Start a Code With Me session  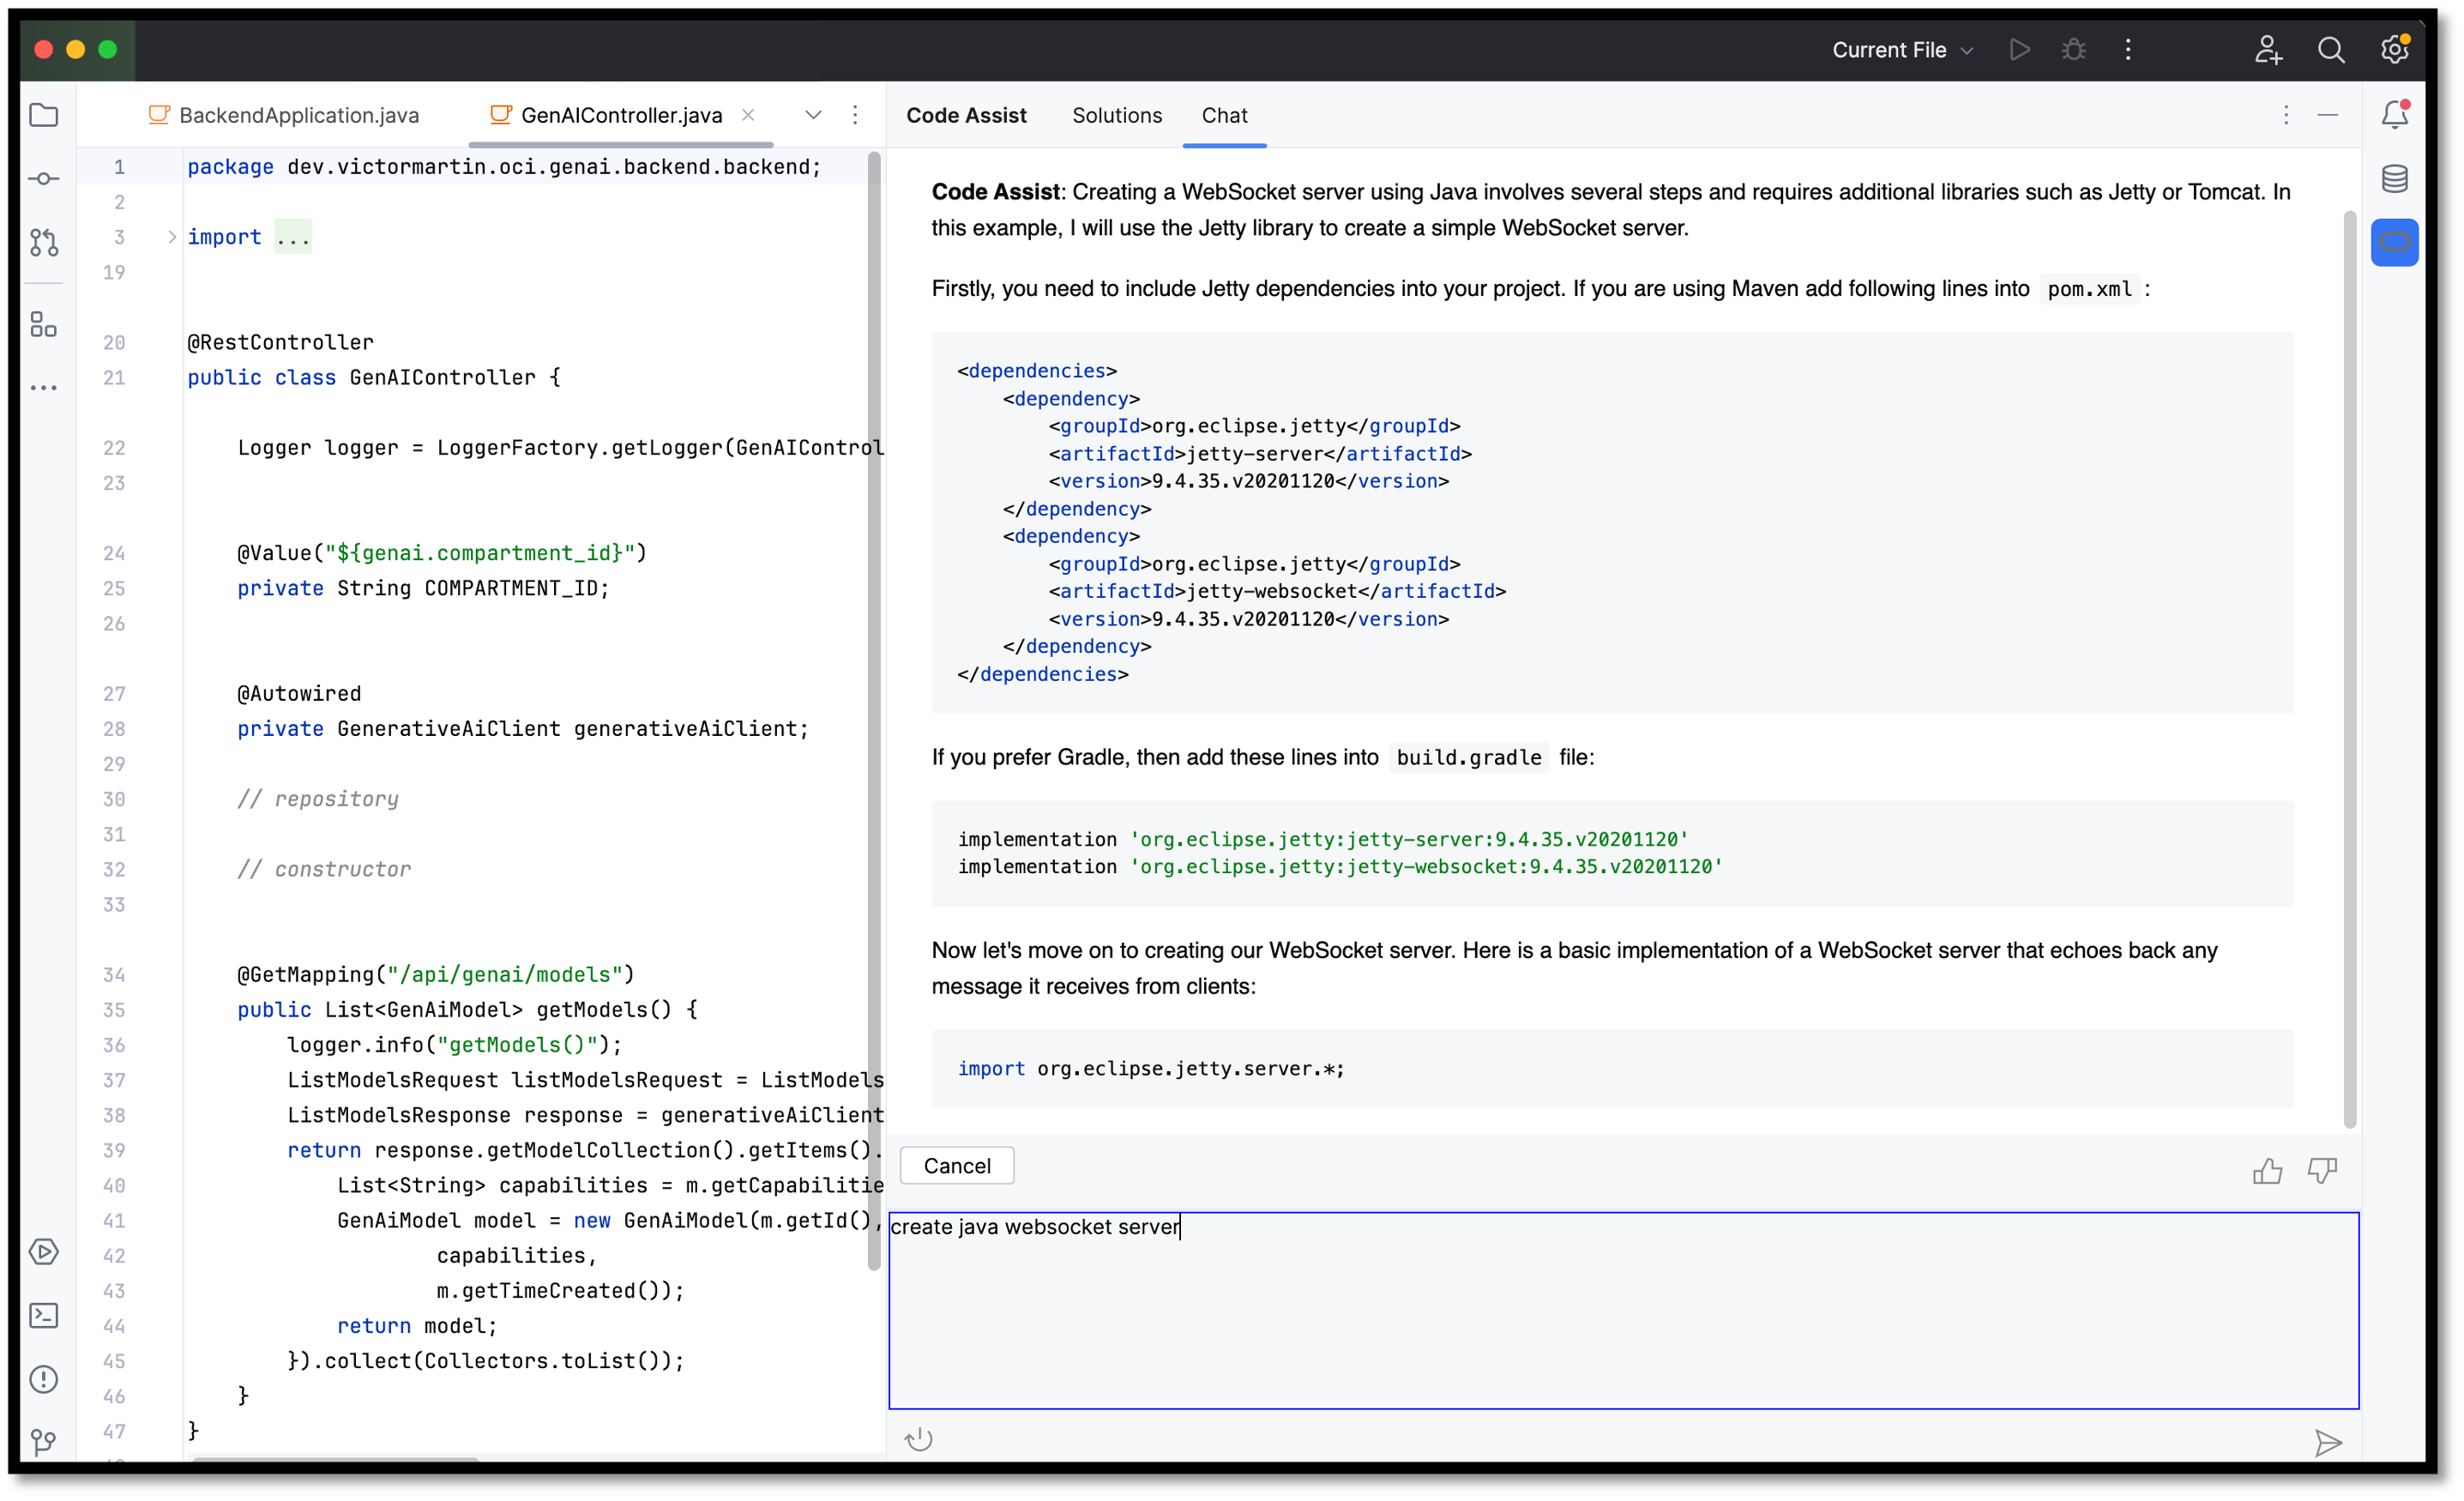click(2268, 50)
